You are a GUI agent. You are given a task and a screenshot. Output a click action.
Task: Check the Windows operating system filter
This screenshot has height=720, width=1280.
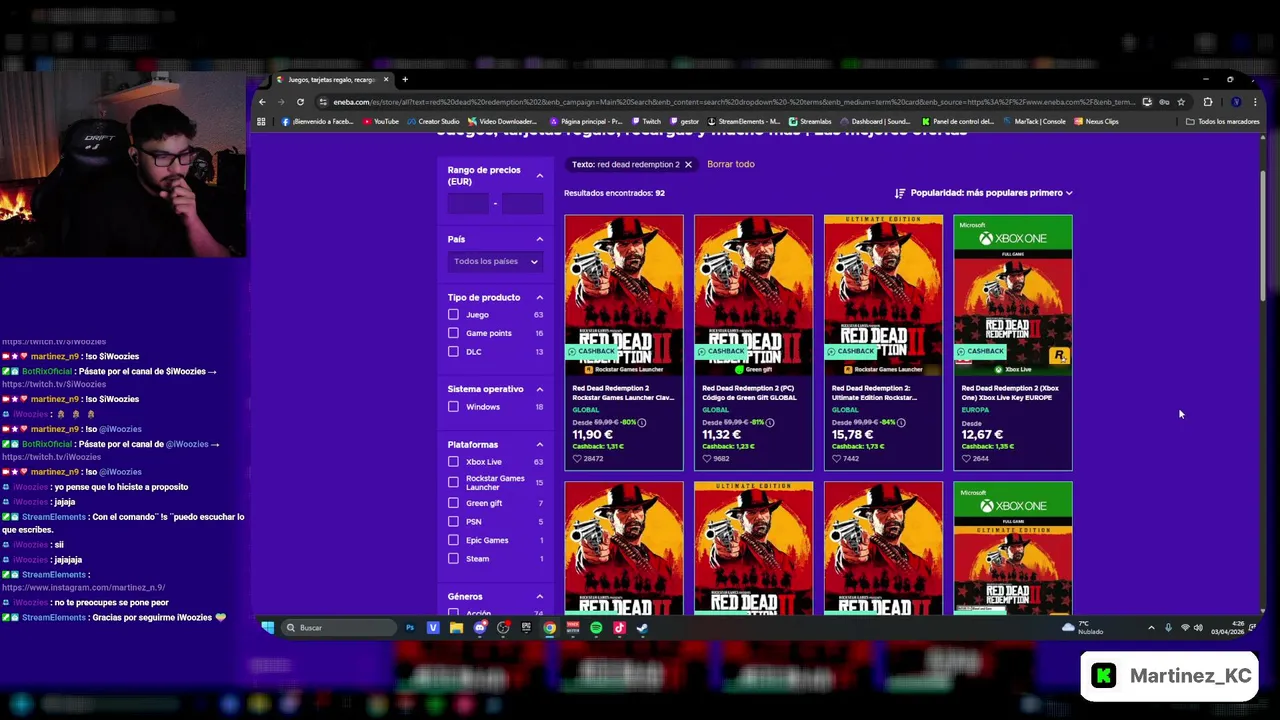[454, 407]
